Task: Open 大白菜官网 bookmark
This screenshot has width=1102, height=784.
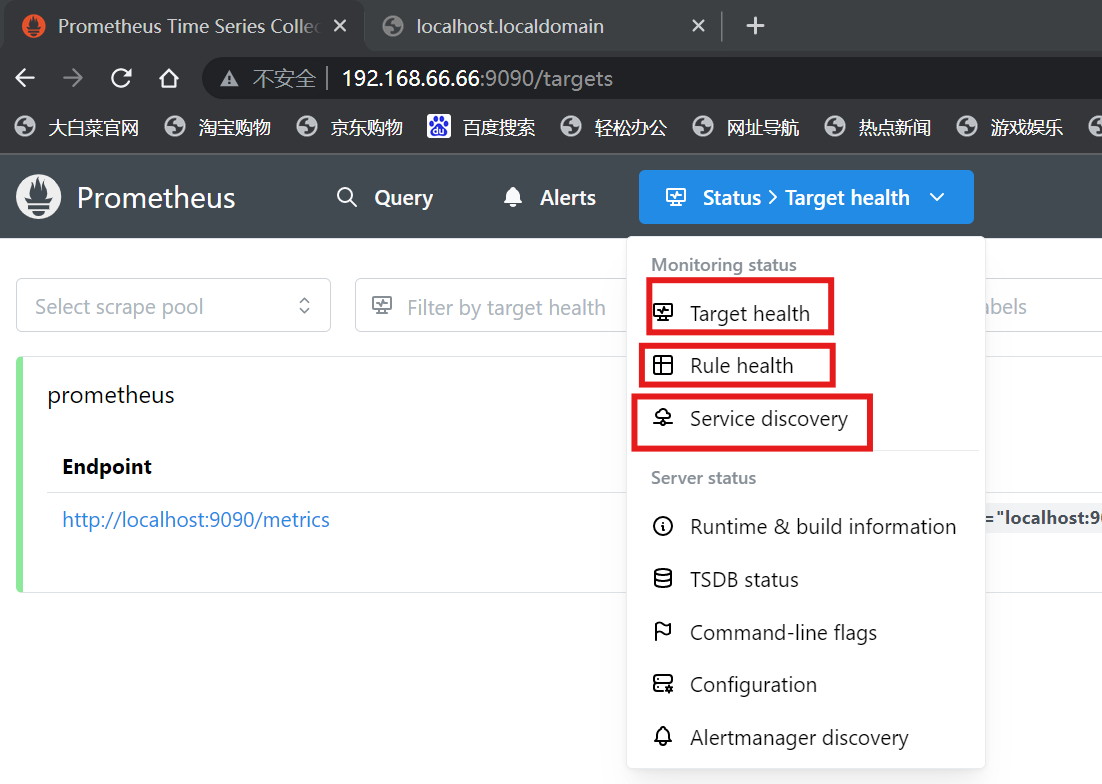Action: 77,127
